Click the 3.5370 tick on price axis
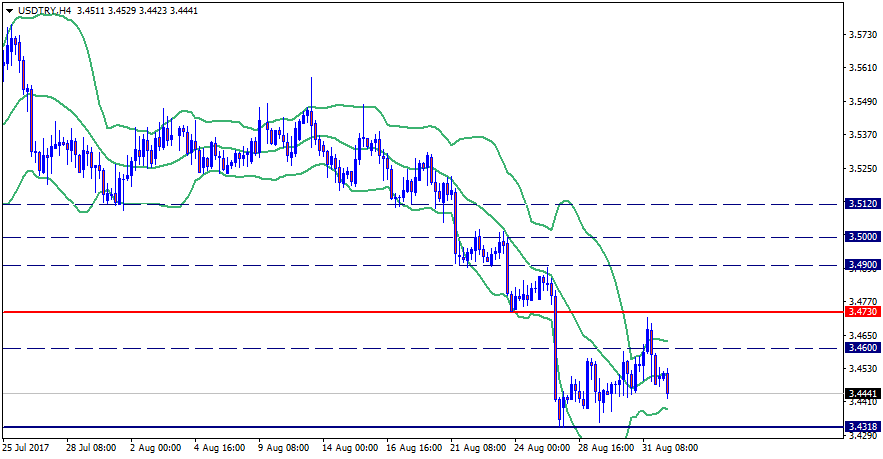 coord(861,135)
